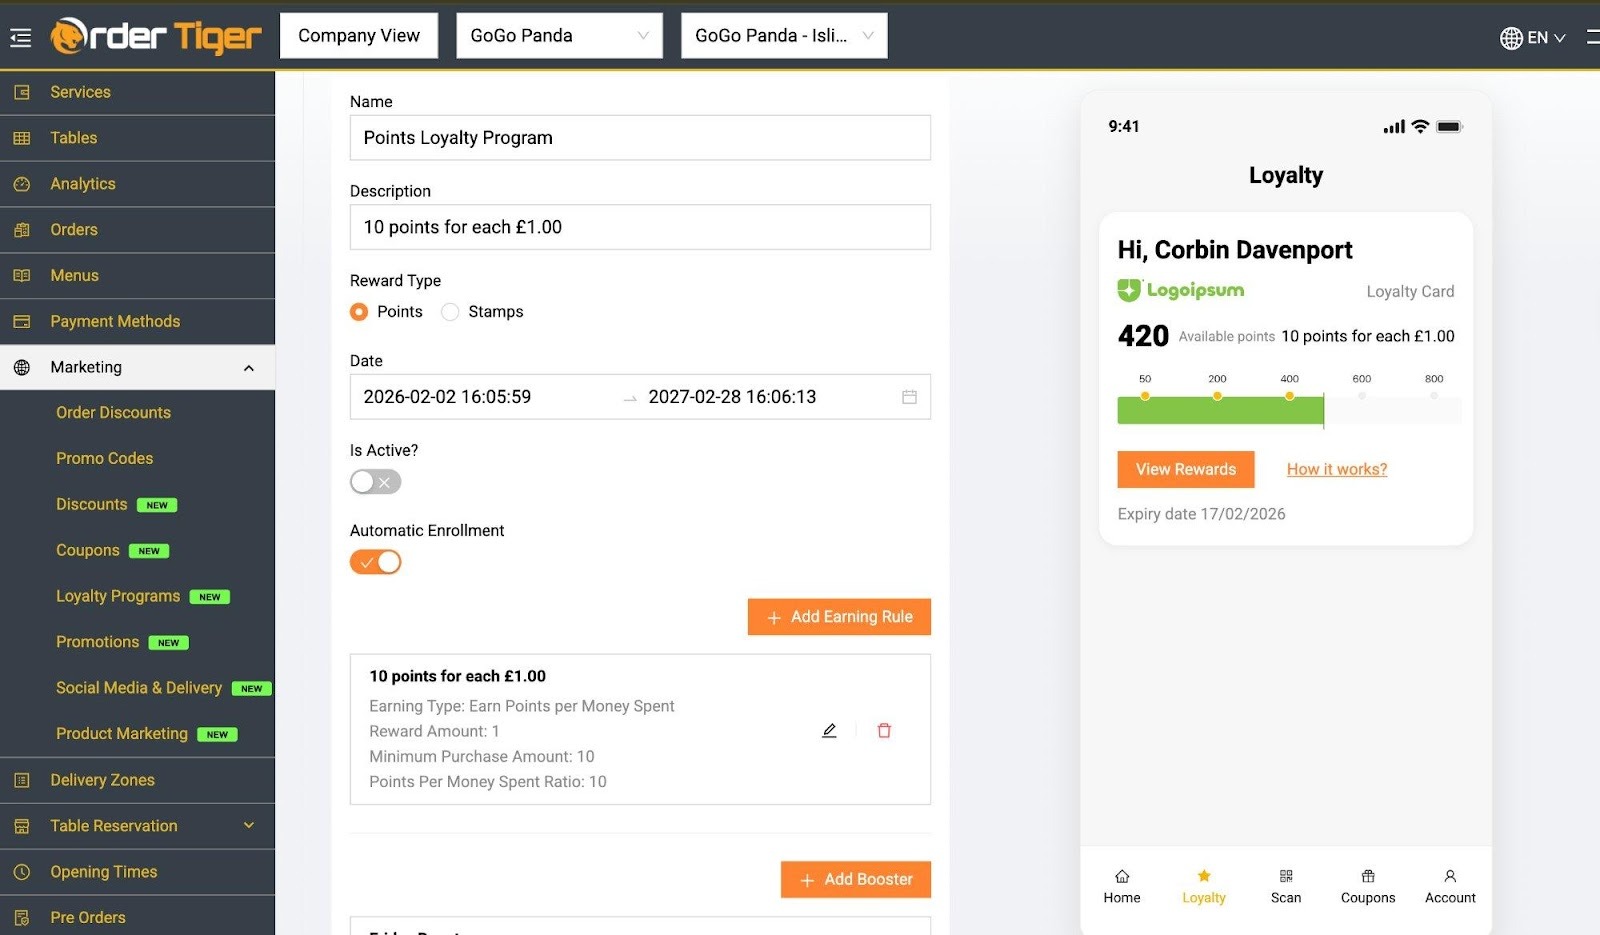Image resolution: width=1600 pixels, height=935 pixels.
Task: Click the Delivery Zones sidebar label
Action: point(103,780)
